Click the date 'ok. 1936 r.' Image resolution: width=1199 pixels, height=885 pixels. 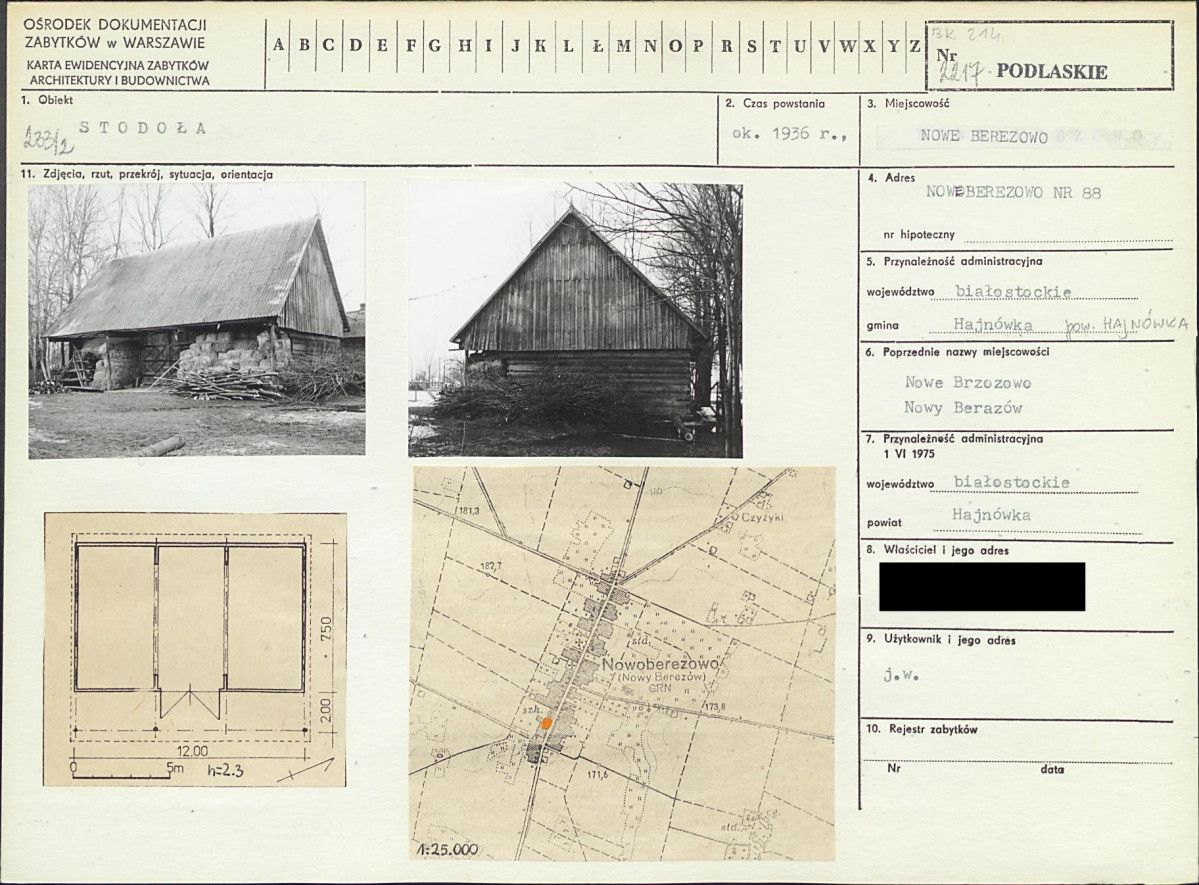789,133
